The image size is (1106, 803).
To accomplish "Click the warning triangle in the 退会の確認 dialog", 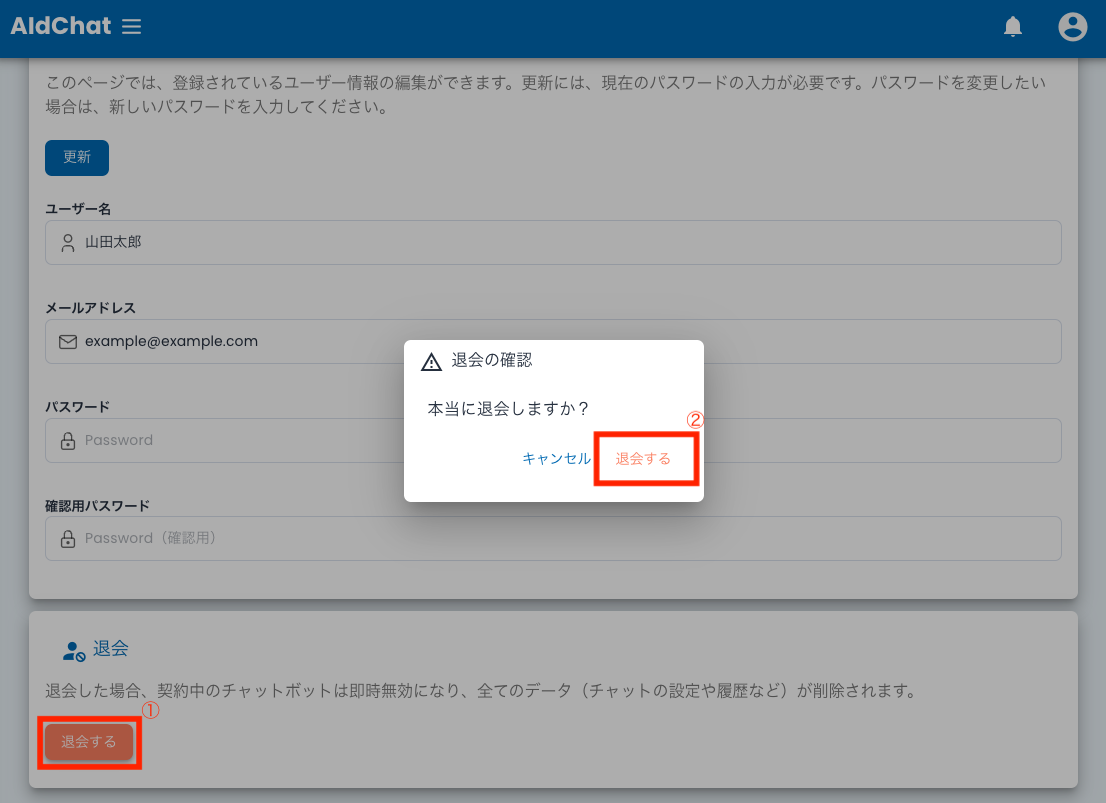I will (431, 362).
